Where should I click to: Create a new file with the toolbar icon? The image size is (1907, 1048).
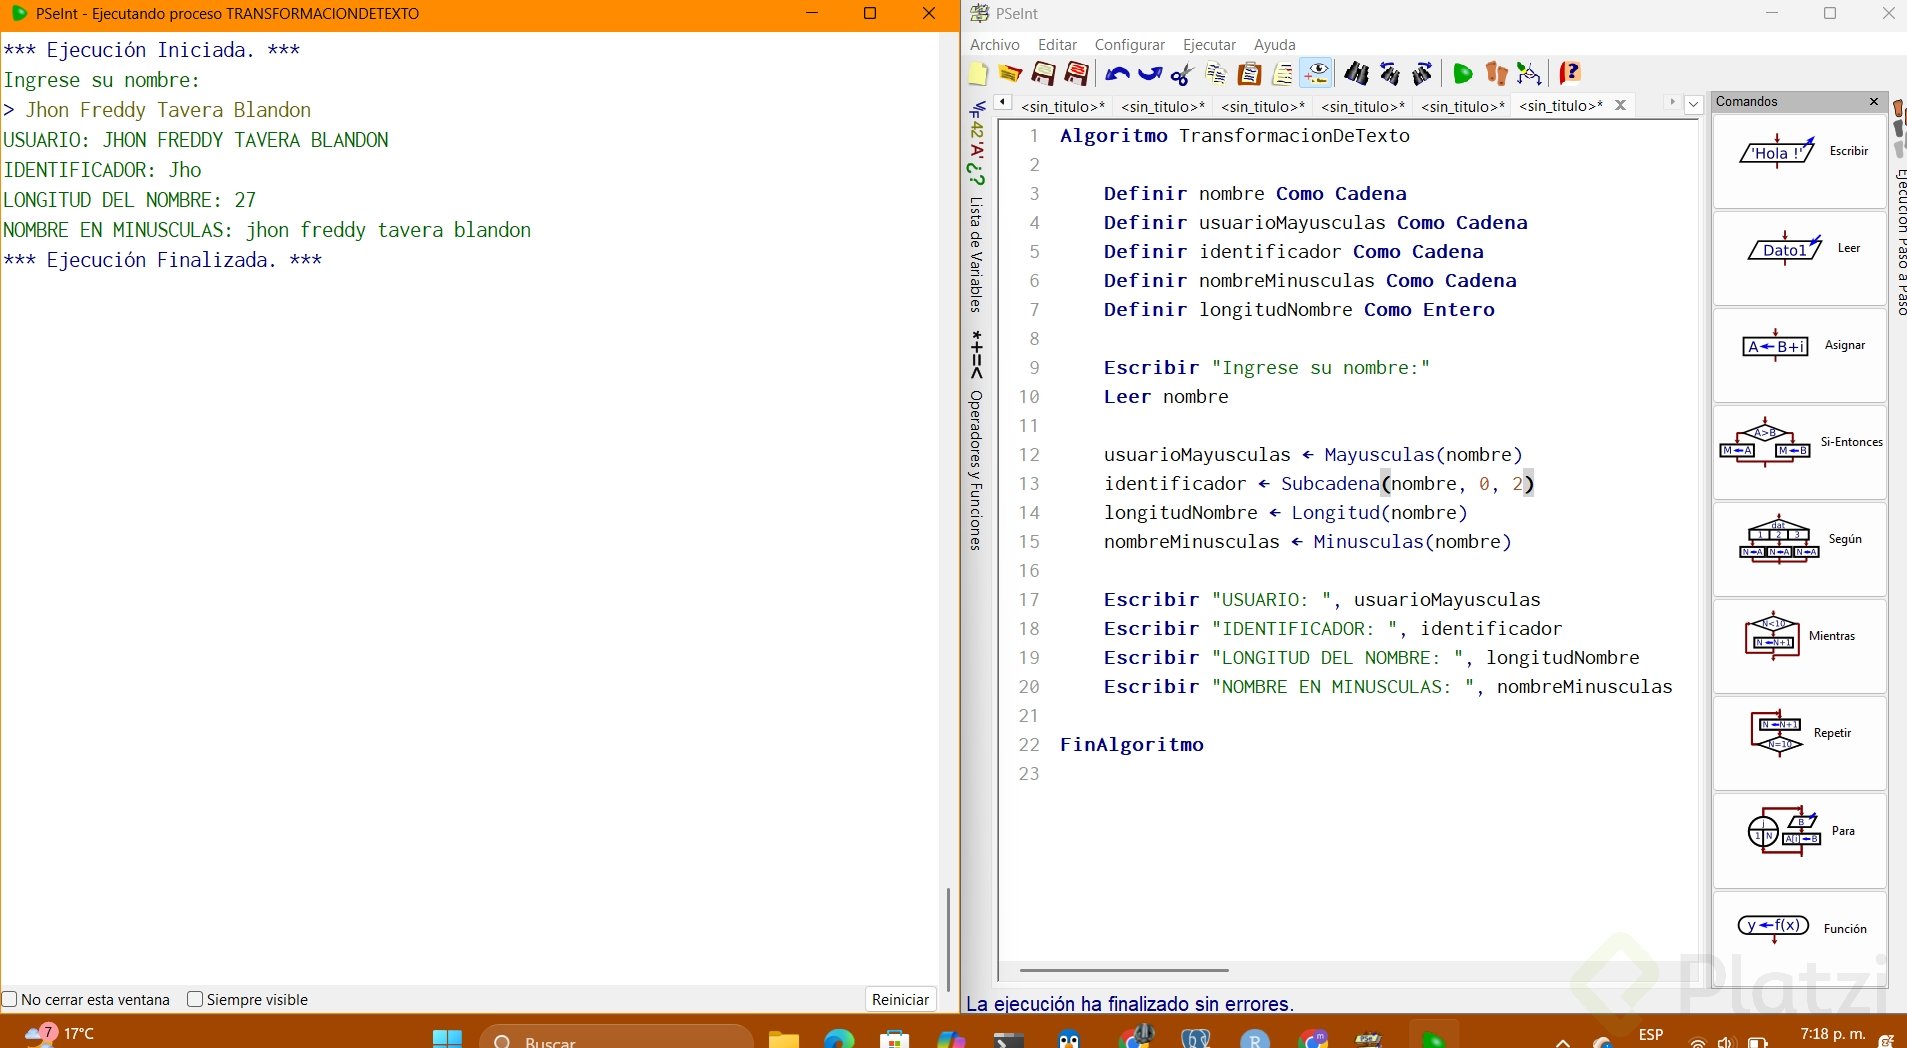click(x=978, y=74)
